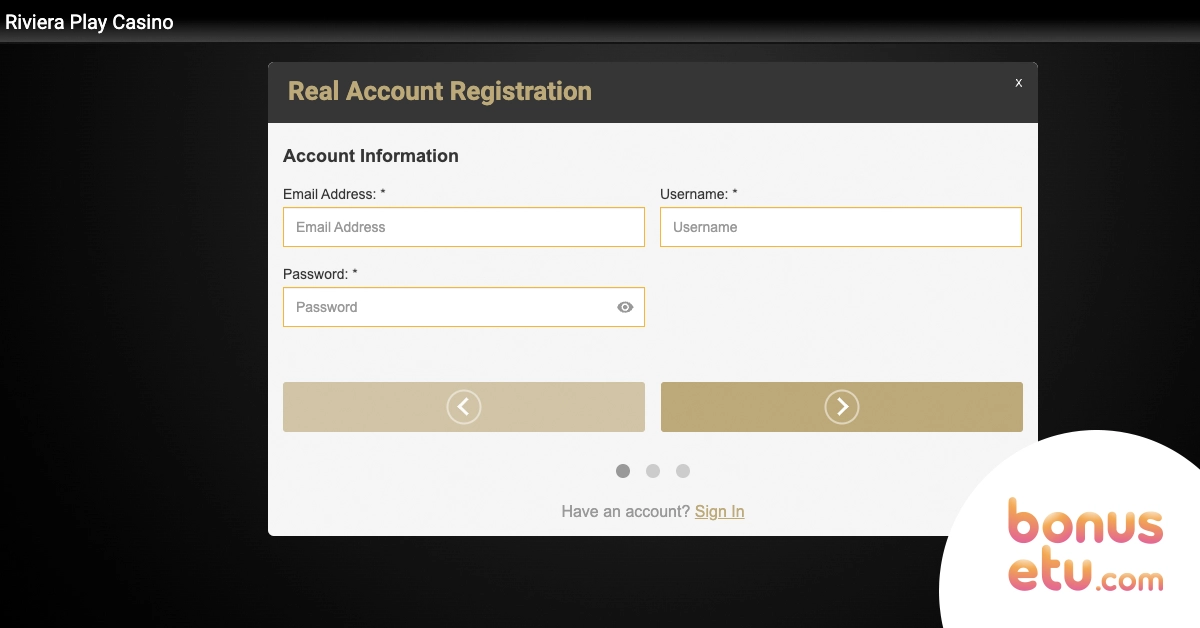Viewport: 1200px width, 628px height.
Task: Open the Sign In link
Action: pos(720,511)
